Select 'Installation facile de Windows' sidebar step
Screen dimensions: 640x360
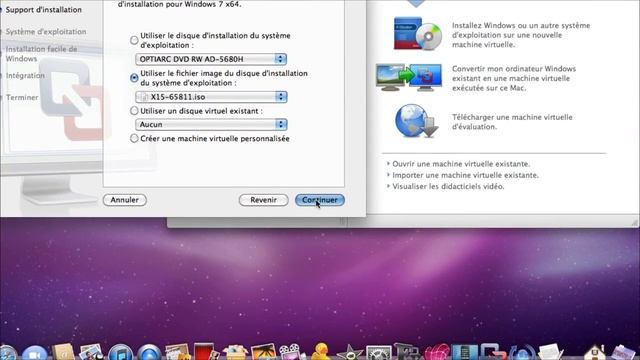pyautogui.click(x=41, y=54)
